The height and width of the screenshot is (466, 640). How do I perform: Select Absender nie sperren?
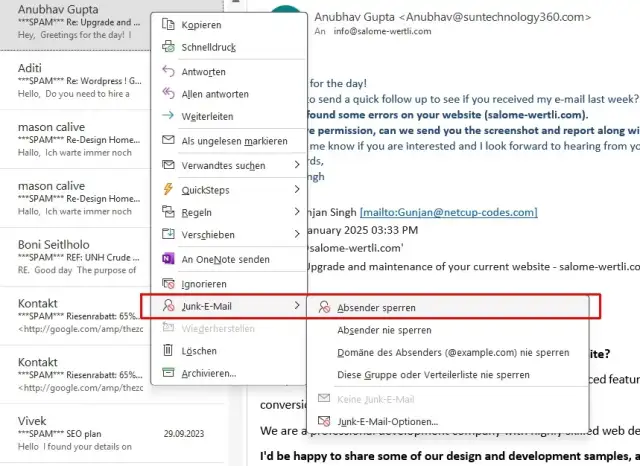448,330
